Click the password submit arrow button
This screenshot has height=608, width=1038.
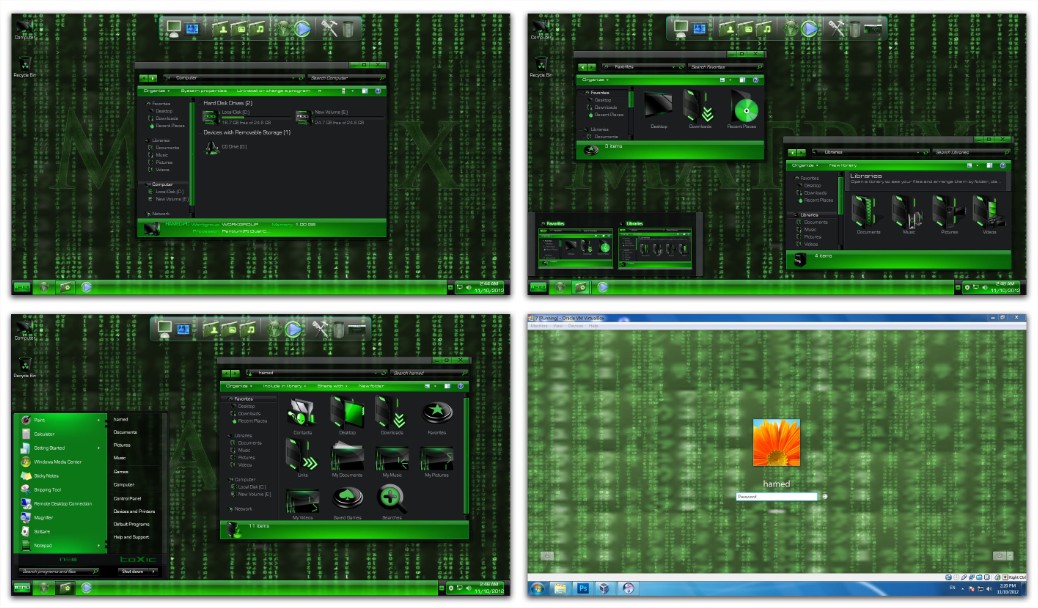coord(825,496)
